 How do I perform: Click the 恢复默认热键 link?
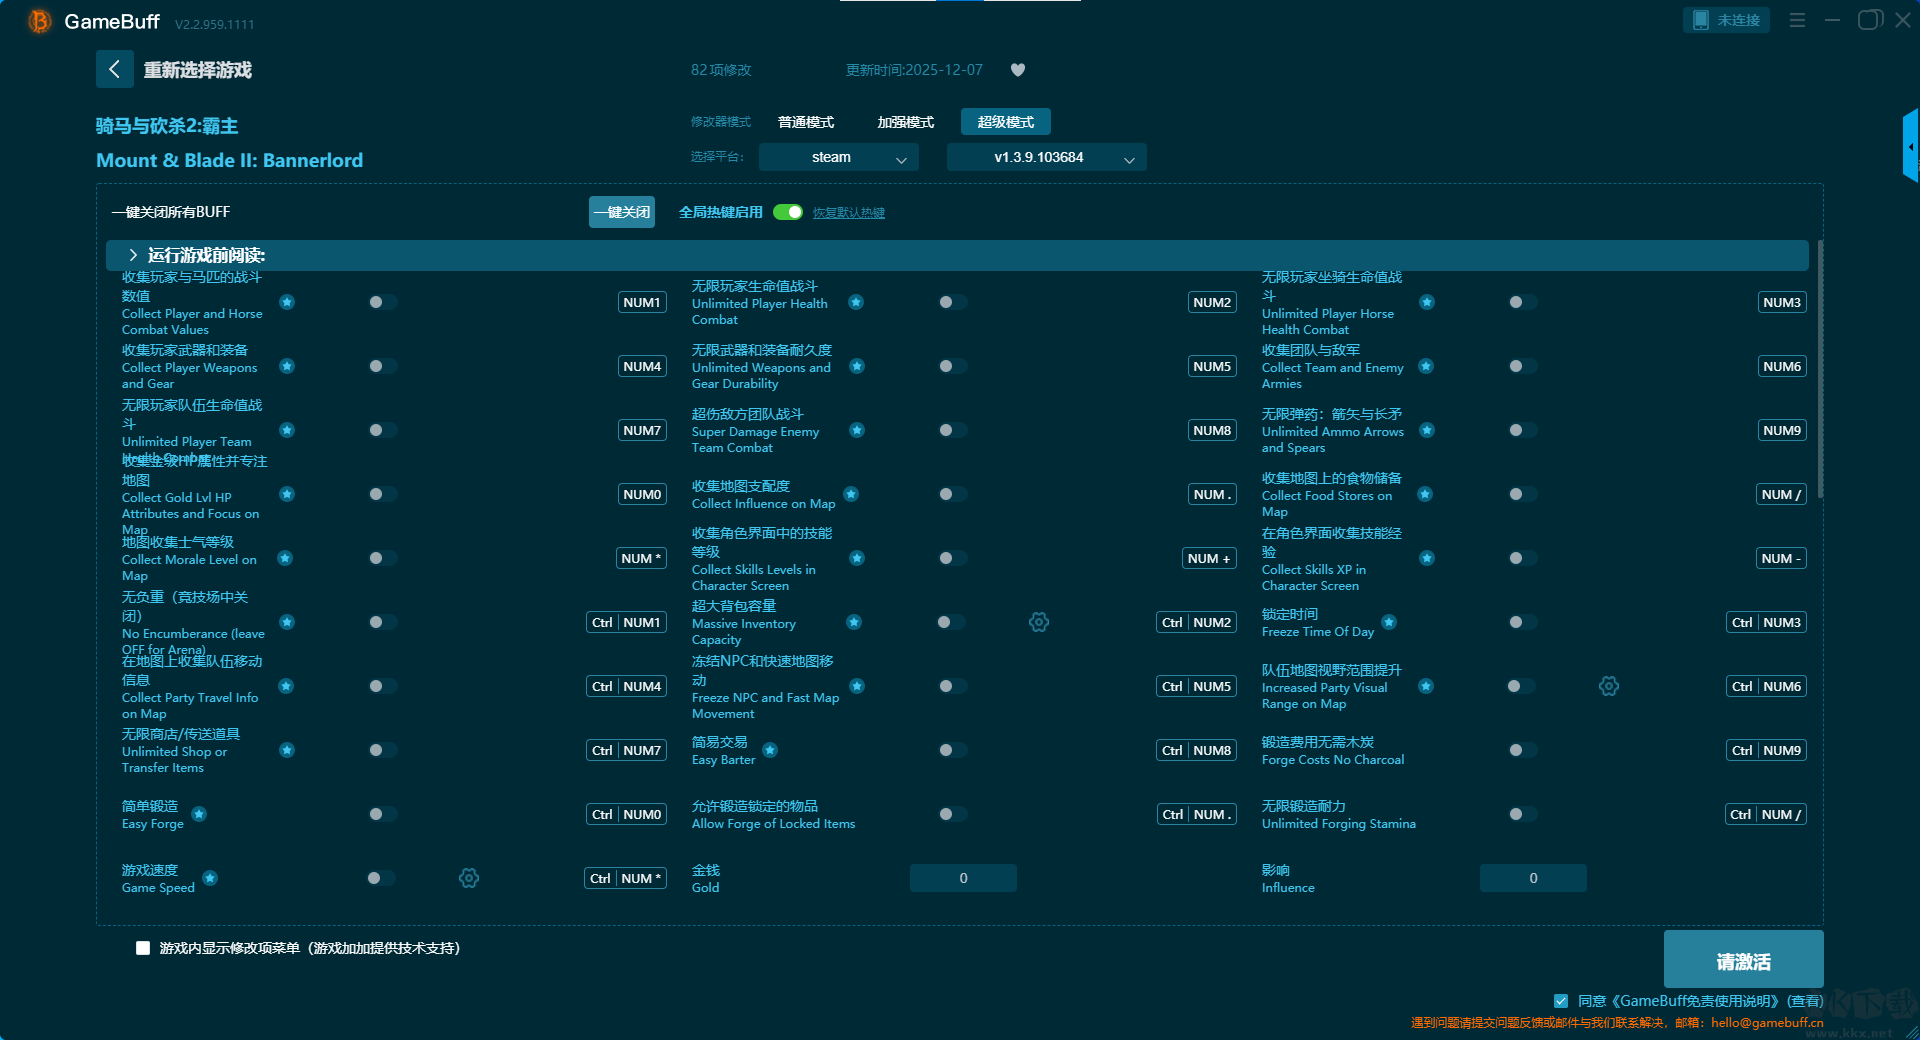pyautogui.click(x=848, y=213)
